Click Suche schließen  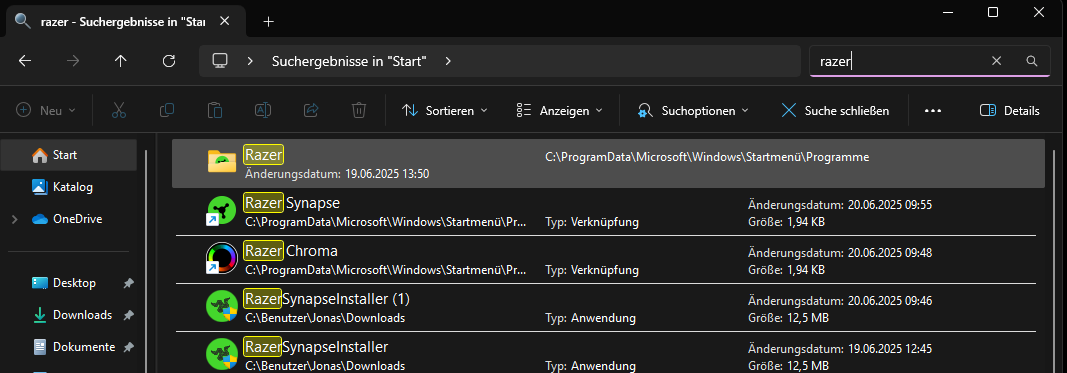(x=836, y=110)
